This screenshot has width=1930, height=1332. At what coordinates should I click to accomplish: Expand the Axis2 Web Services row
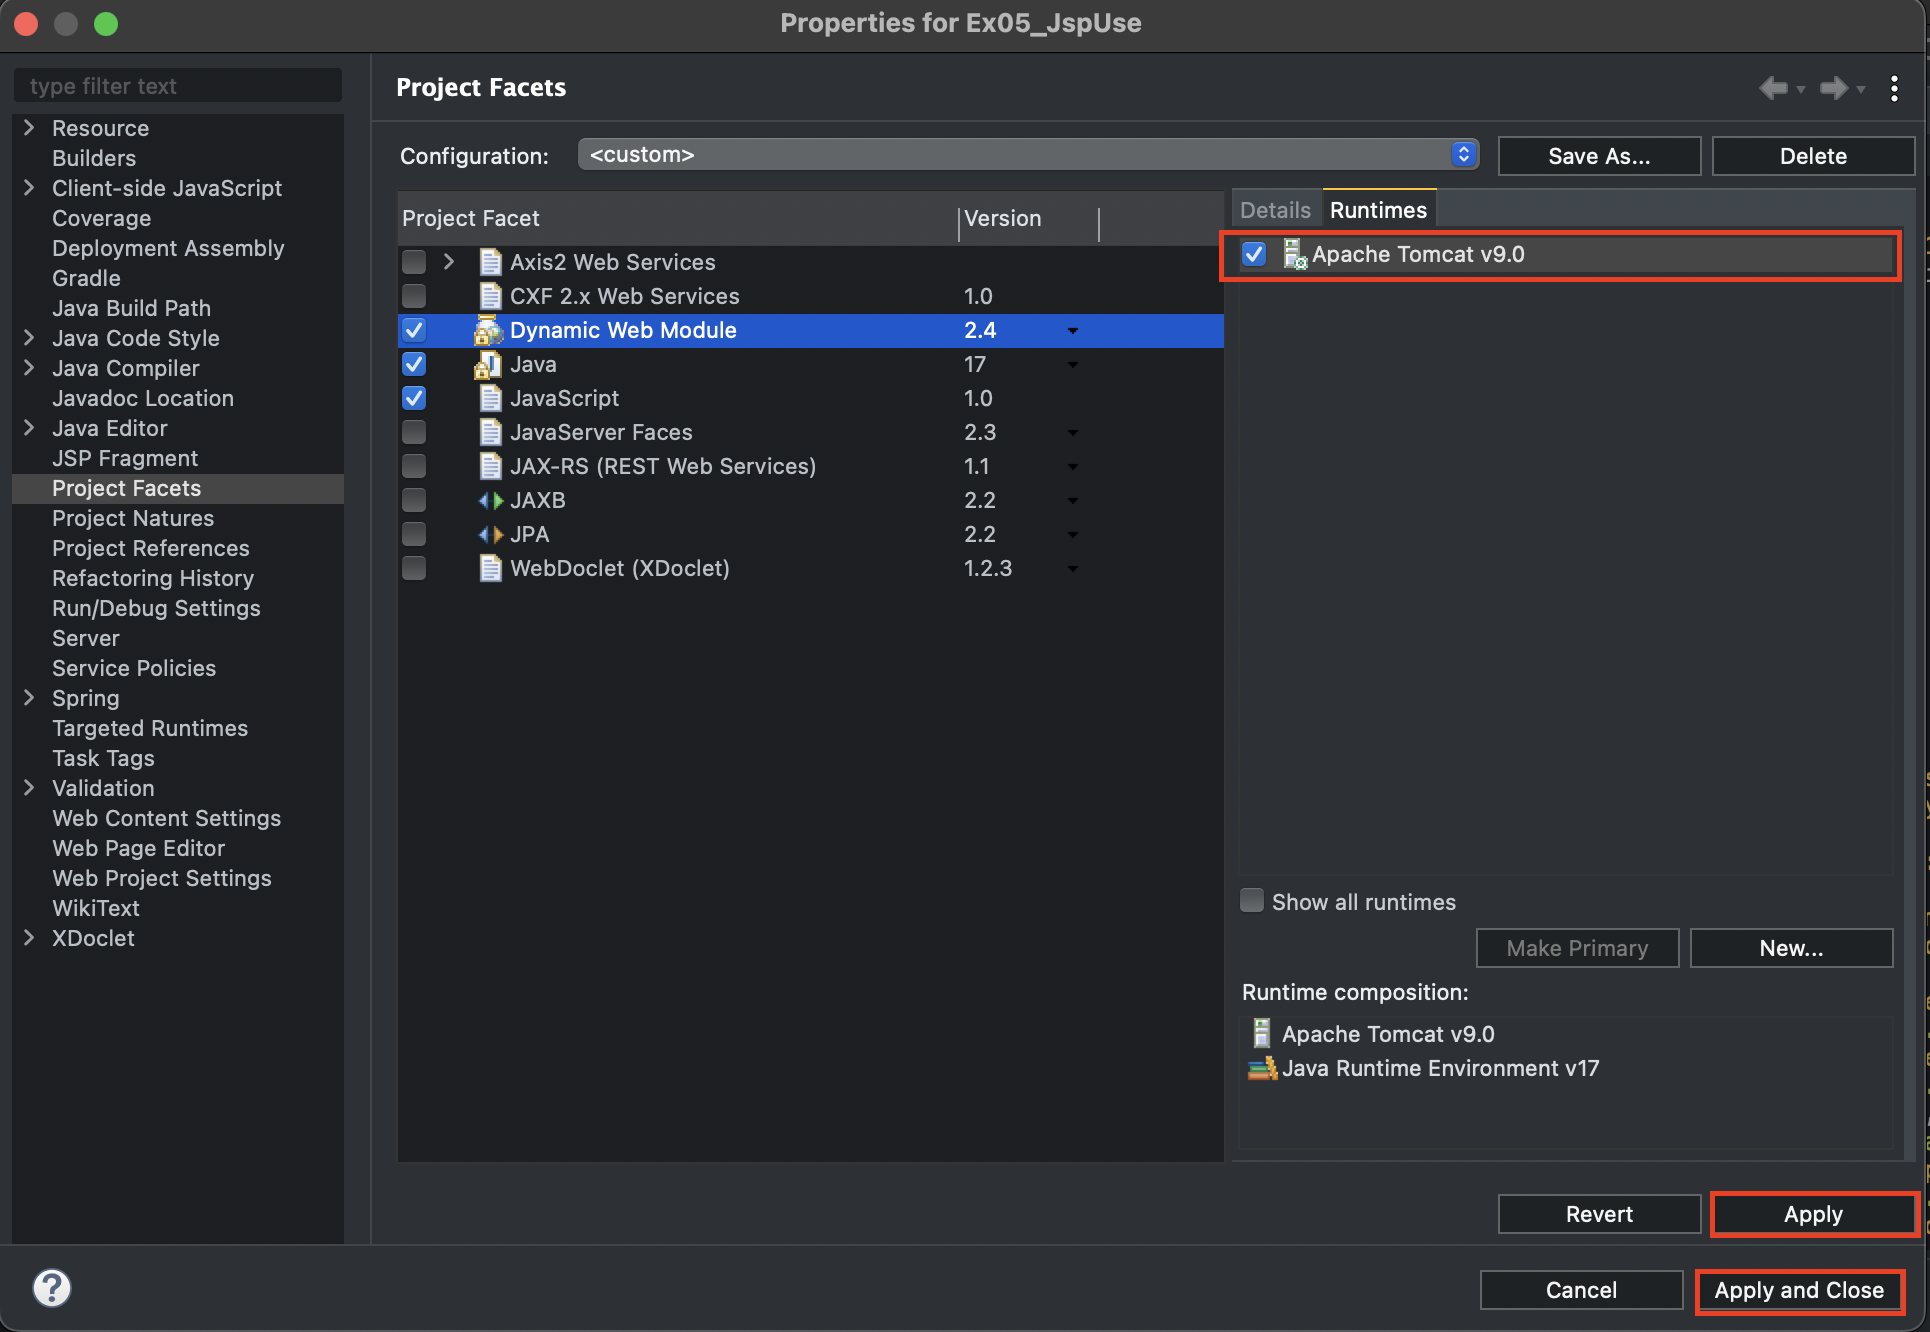[449, 262]
